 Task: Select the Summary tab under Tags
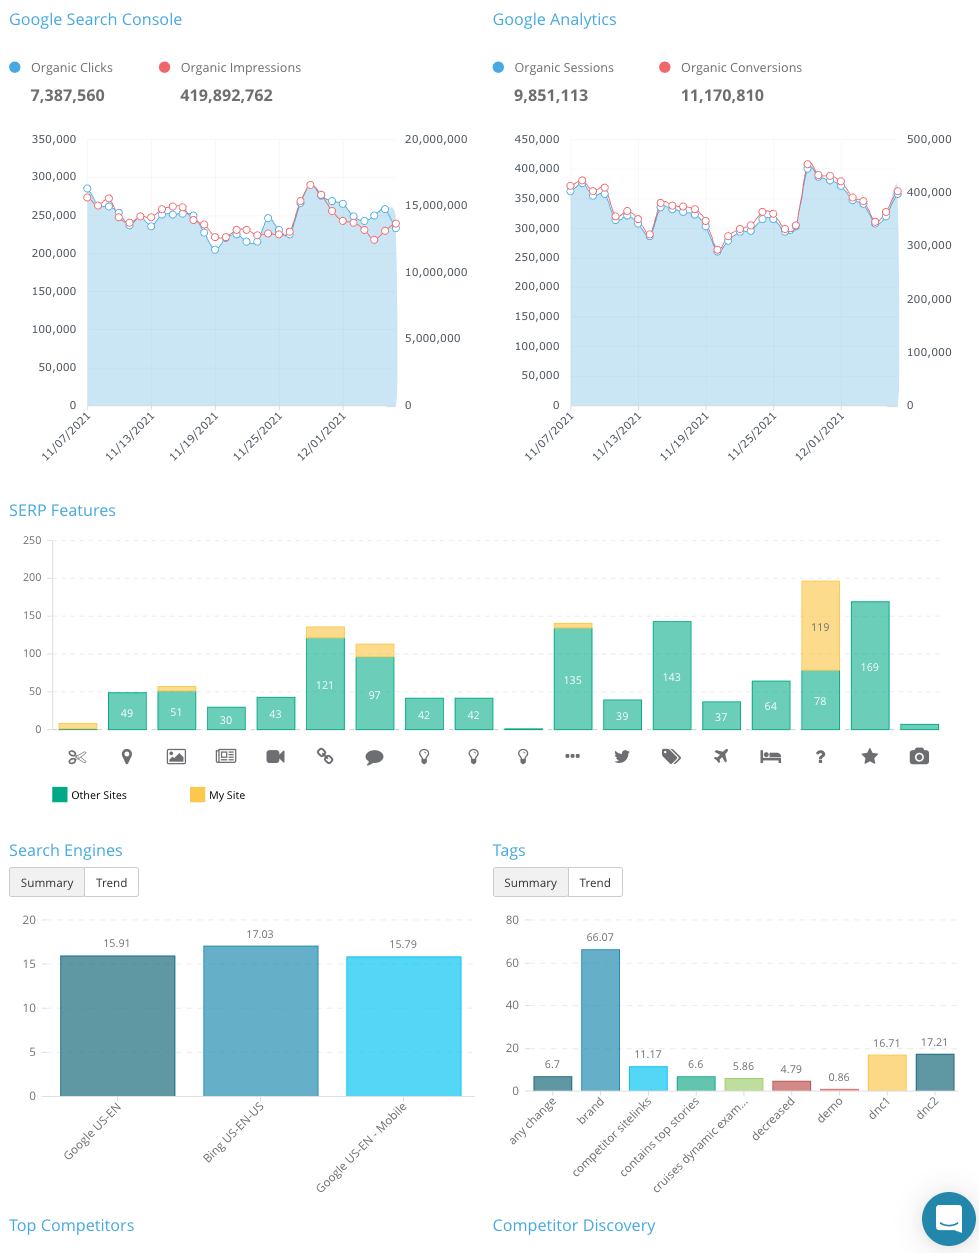530,883
